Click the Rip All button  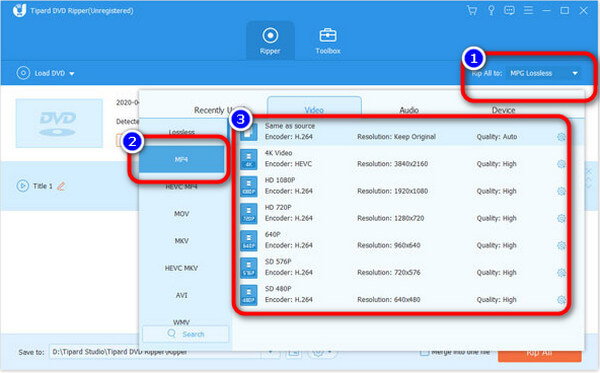point(540,353)
